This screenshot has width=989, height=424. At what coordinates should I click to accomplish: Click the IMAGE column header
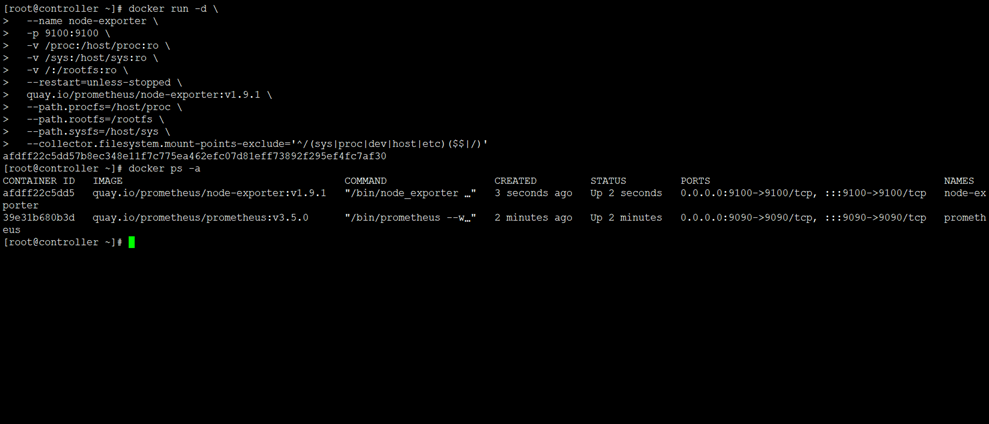(x=107, y=181)
